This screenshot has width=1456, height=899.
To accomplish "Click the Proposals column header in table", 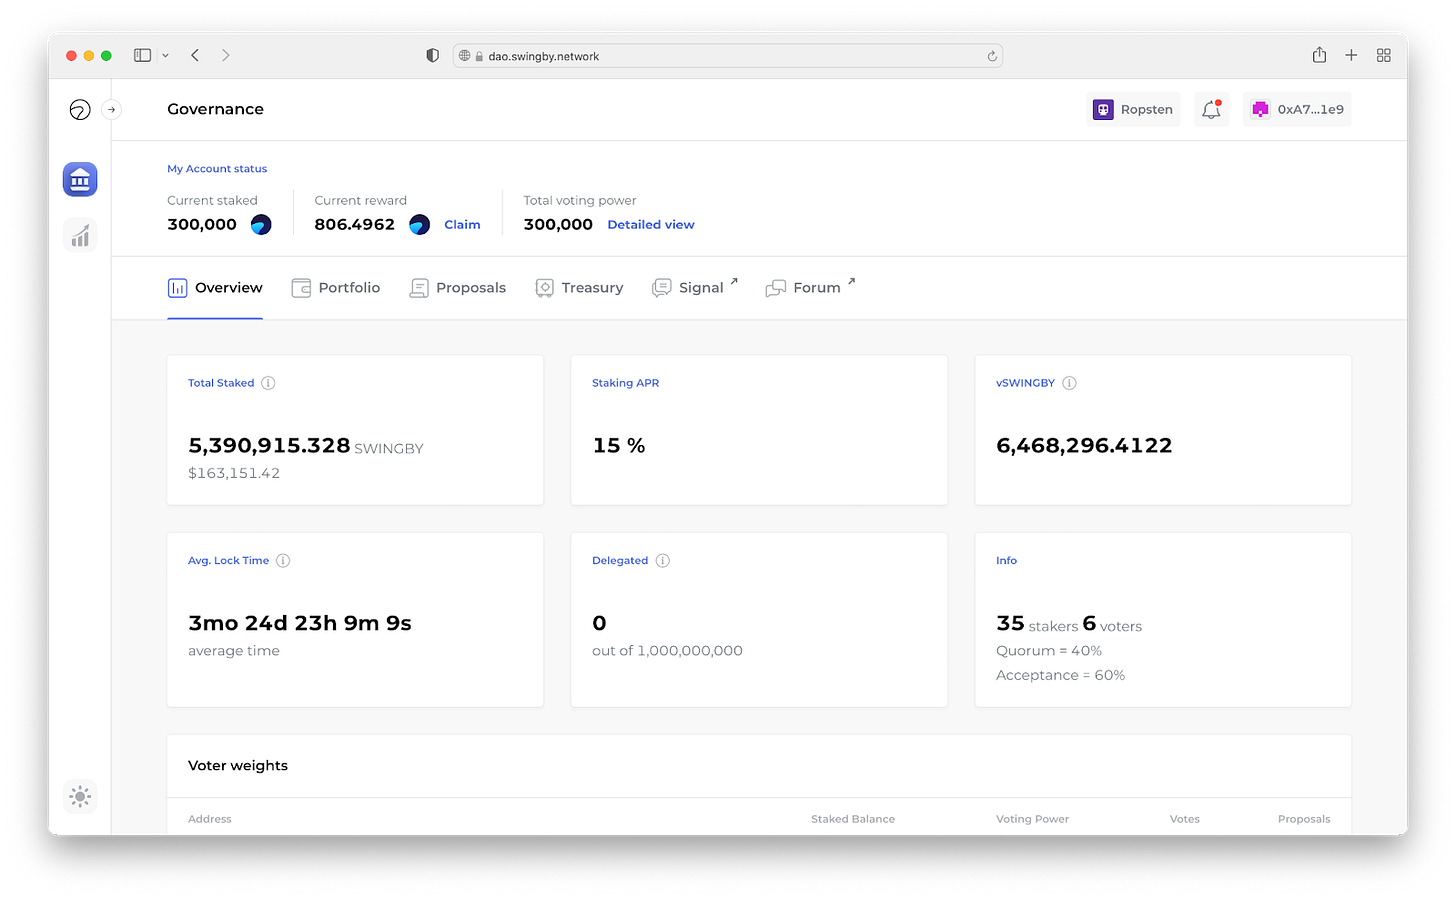I will point(1304,819).
